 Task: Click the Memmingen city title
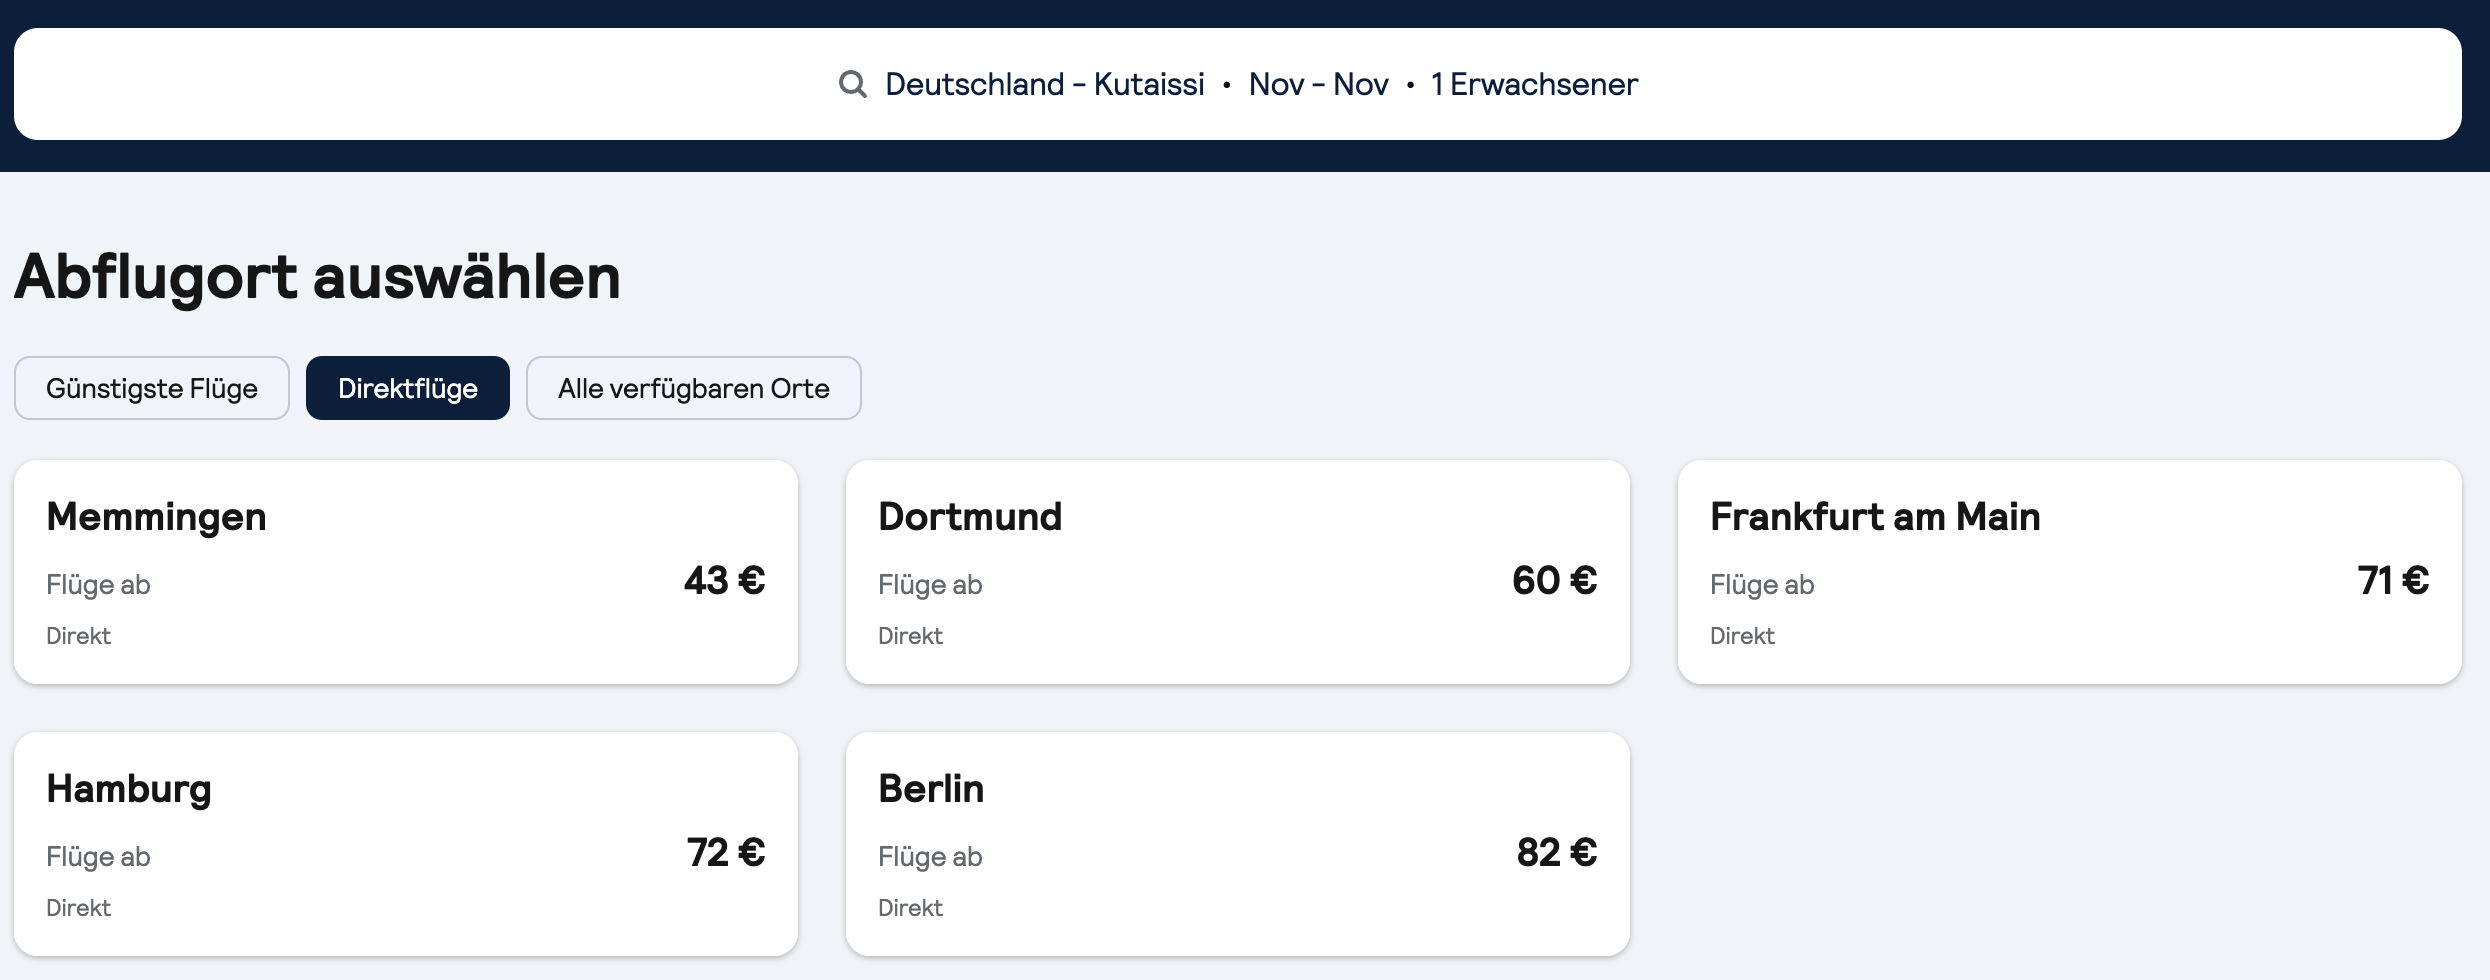(x=157, y=518)
